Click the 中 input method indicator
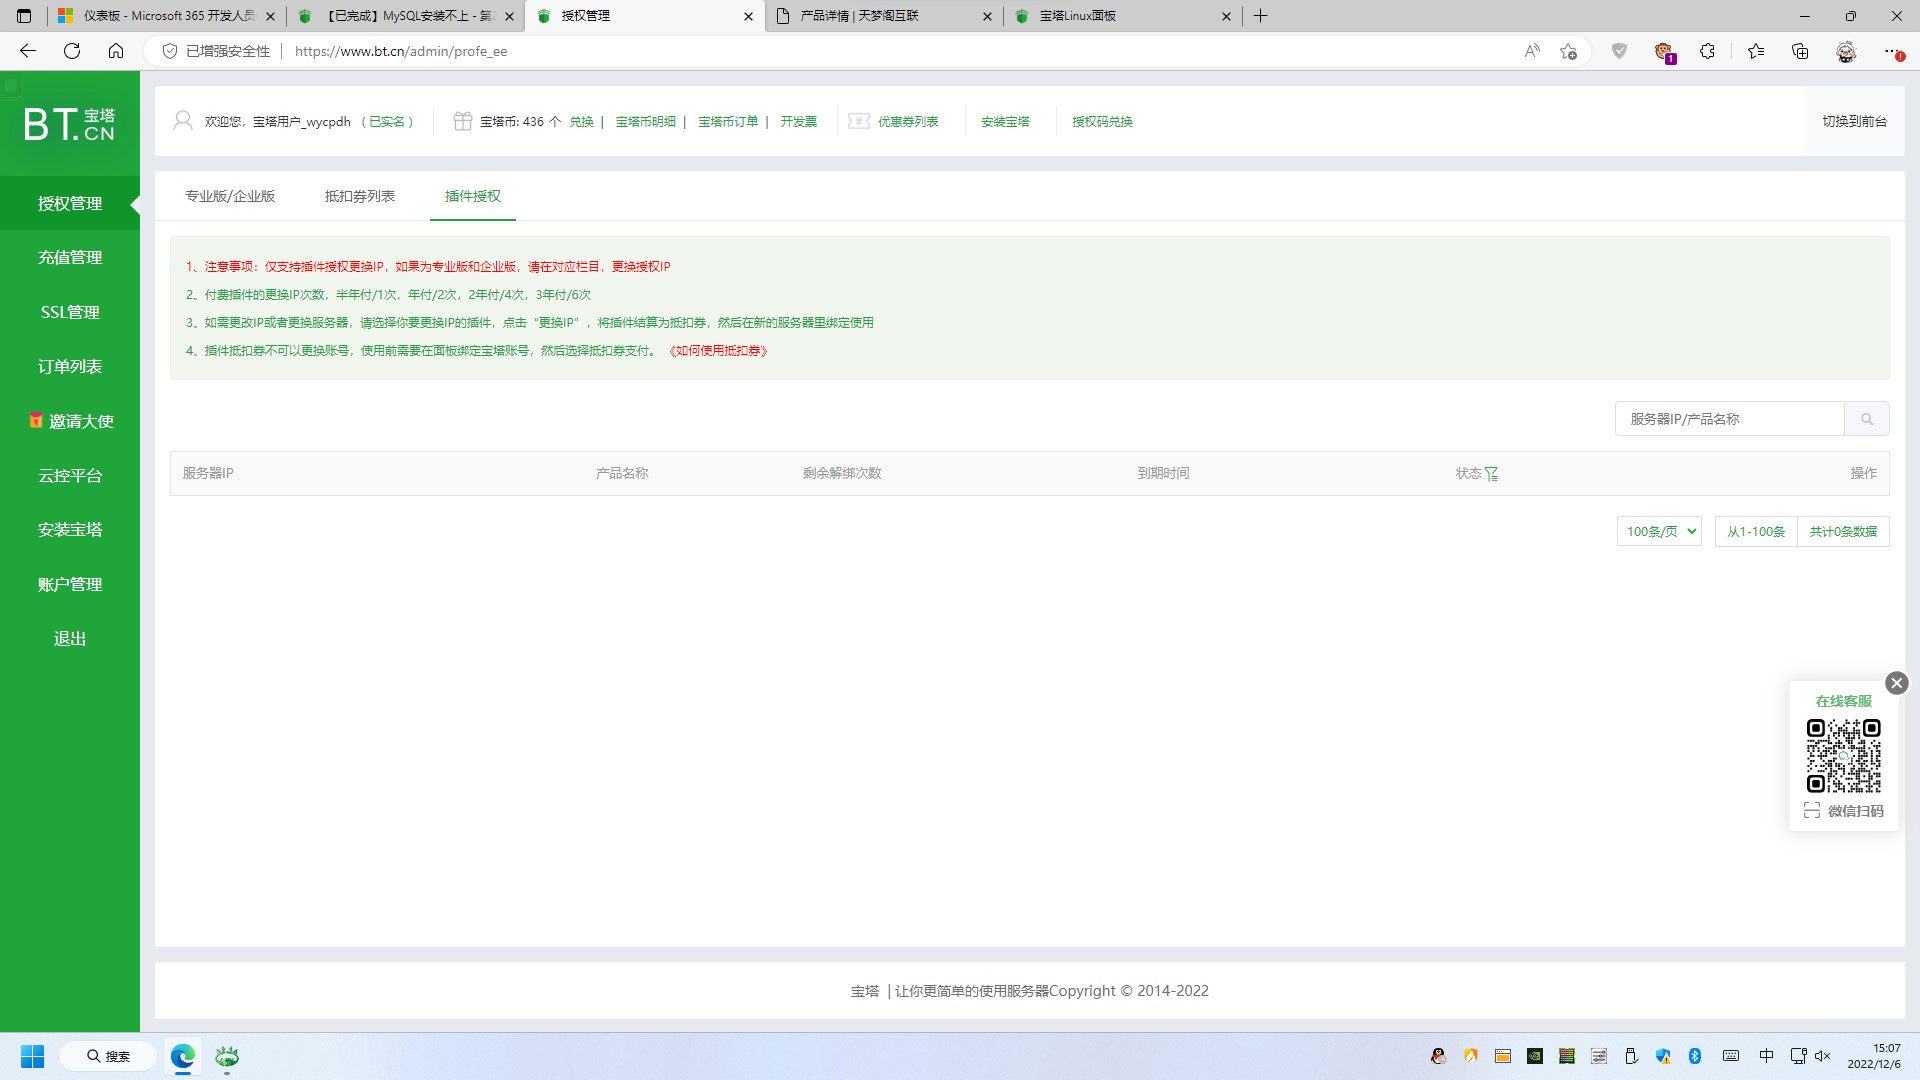This screenshot has height=1080, width=1920. click(1766, 1056)
